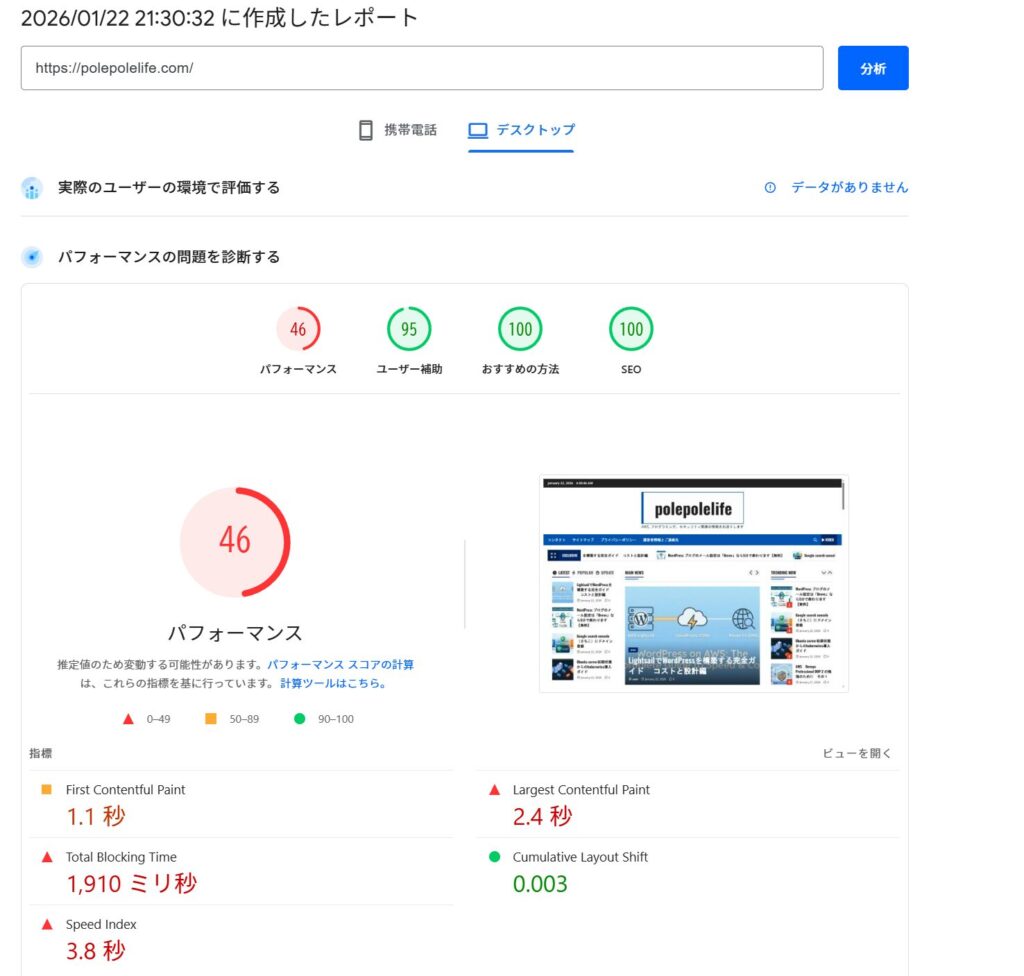Click the desktop monitor icon
This screenshot has height=976, width=1024.
[x=477, y=131]
